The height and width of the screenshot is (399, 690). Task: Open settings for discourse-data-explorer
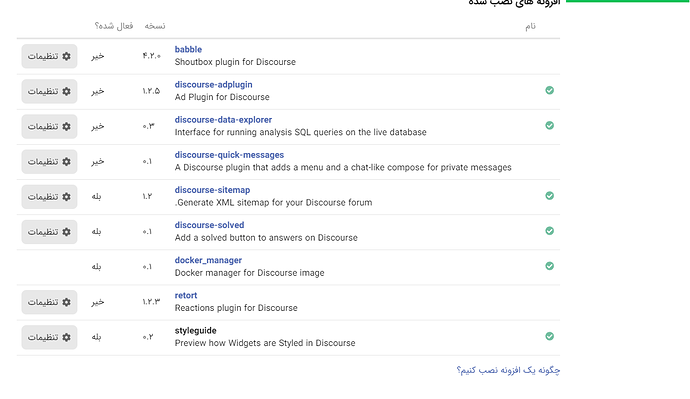click(x=49, y=127)
